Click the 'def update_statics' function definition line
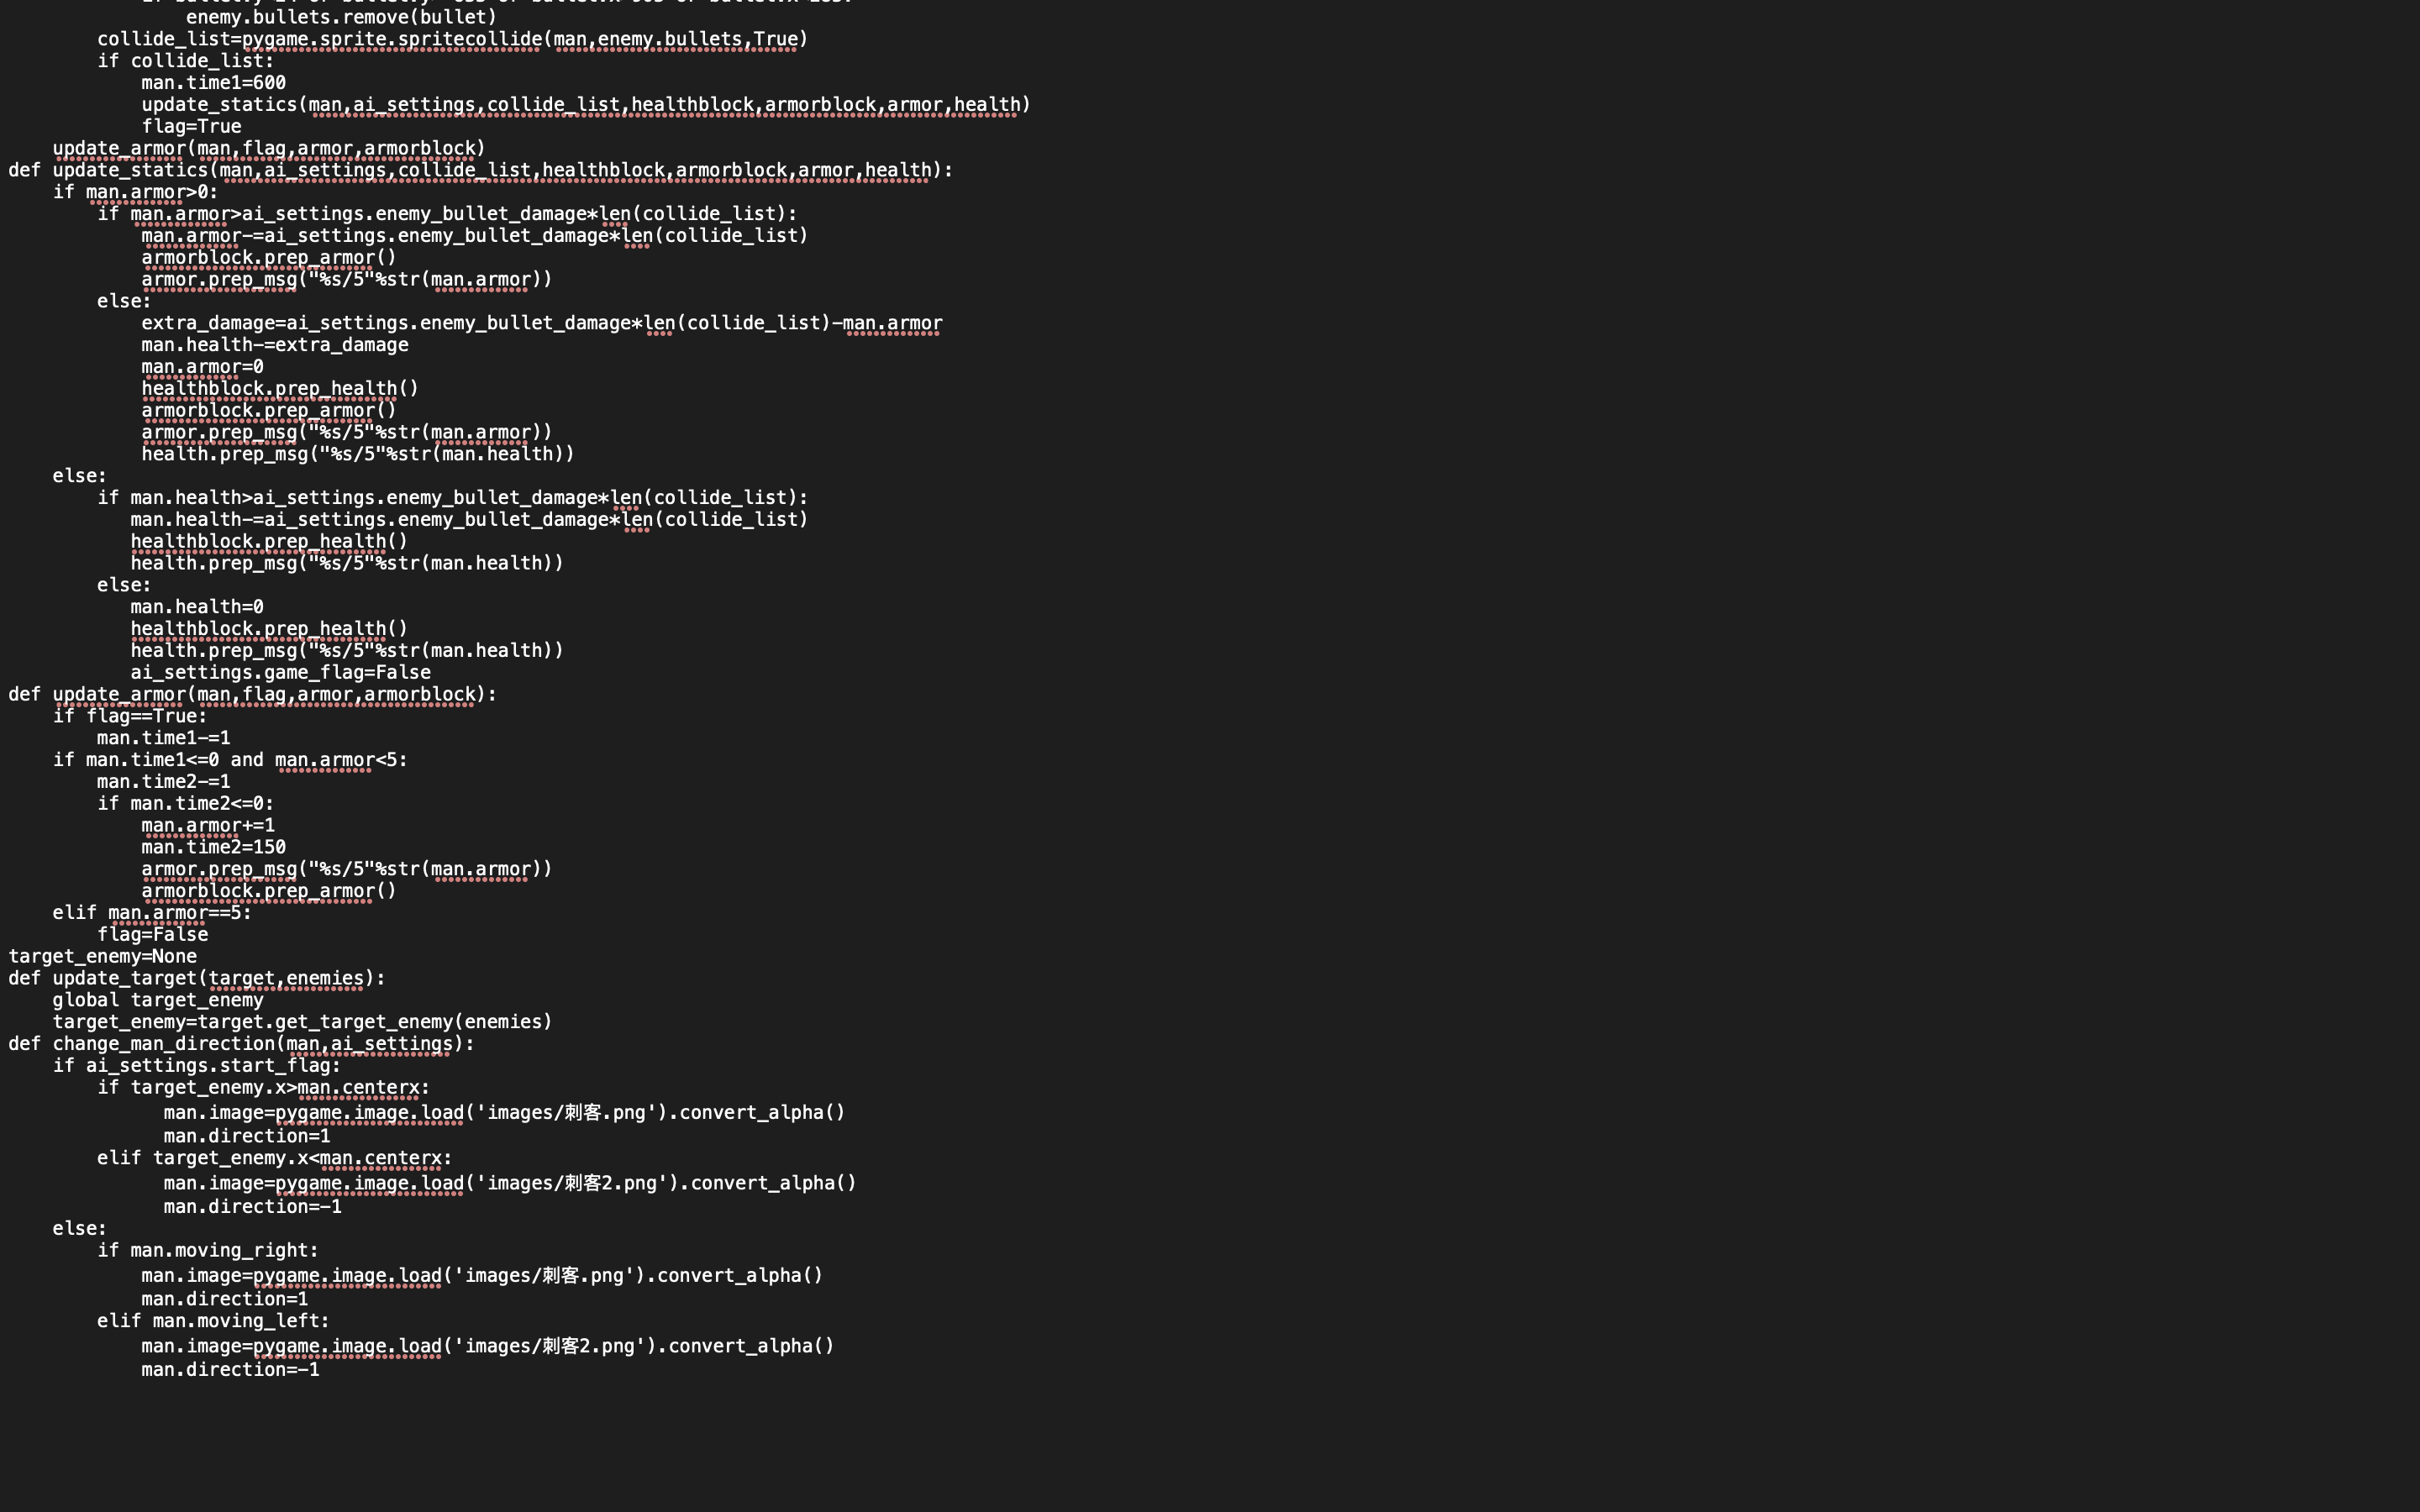Viewport: 2420px width, 1512px height. pyautogui.click(x=481, y=170)
